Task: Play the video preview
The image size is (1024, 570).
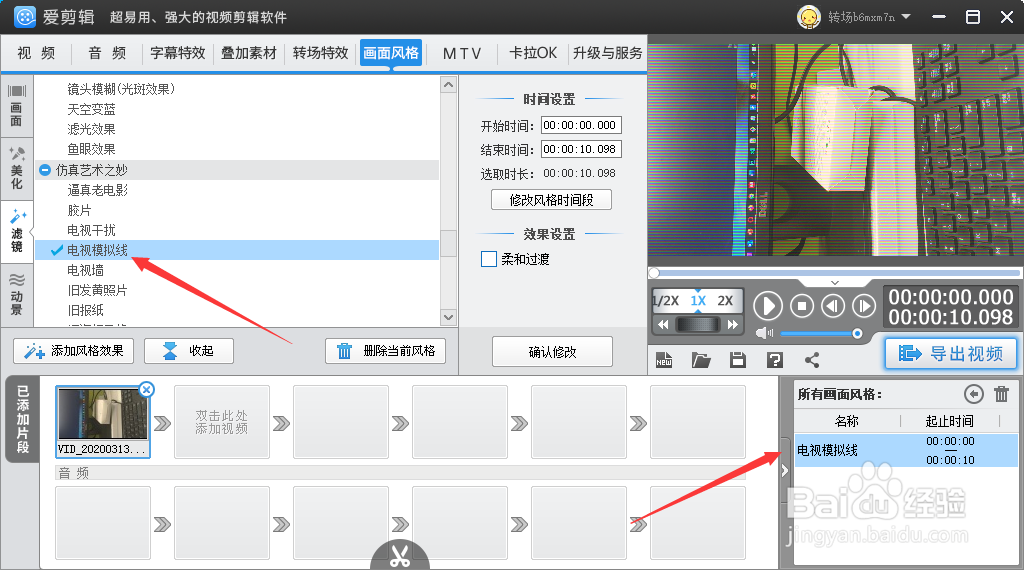Action: click(x=768, y=306)
